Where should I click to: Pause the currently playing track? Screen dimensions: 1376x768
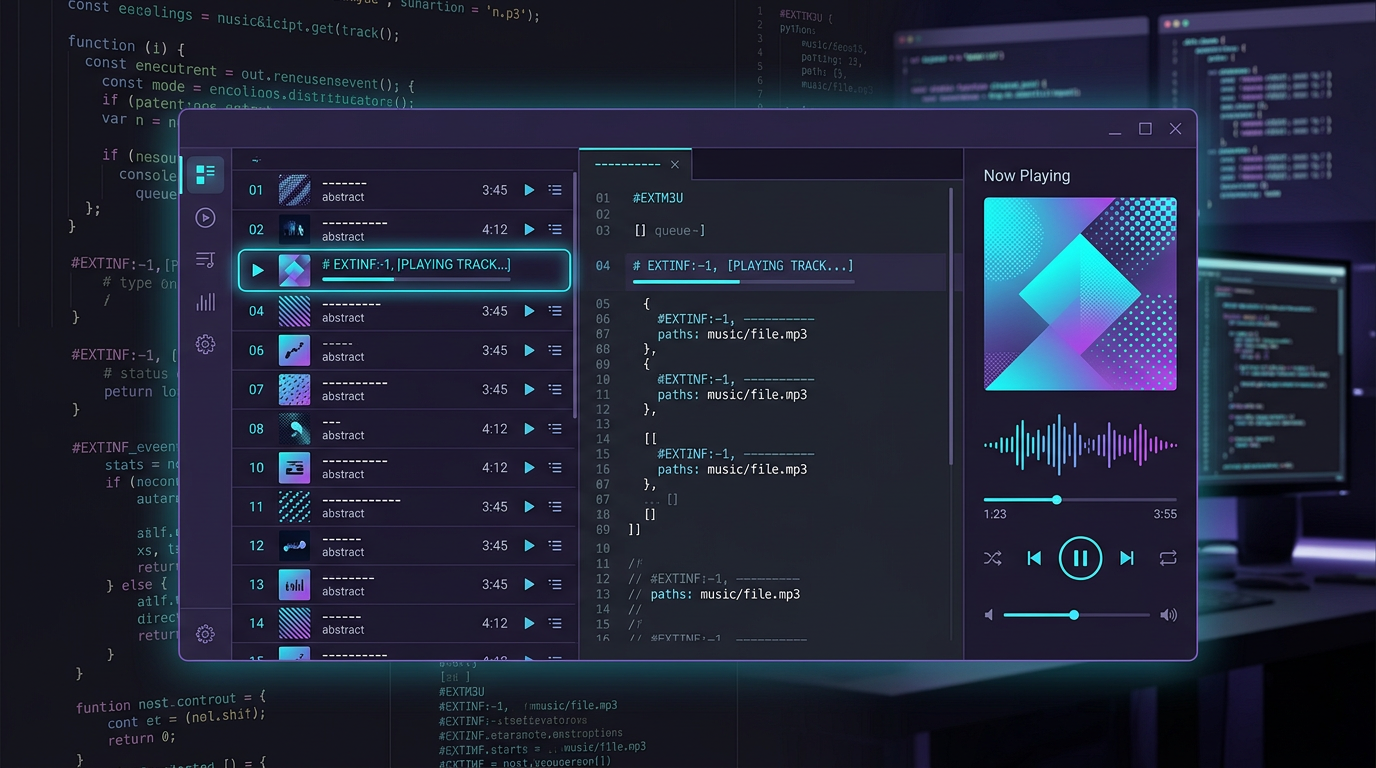click(x=1080, y=558)
